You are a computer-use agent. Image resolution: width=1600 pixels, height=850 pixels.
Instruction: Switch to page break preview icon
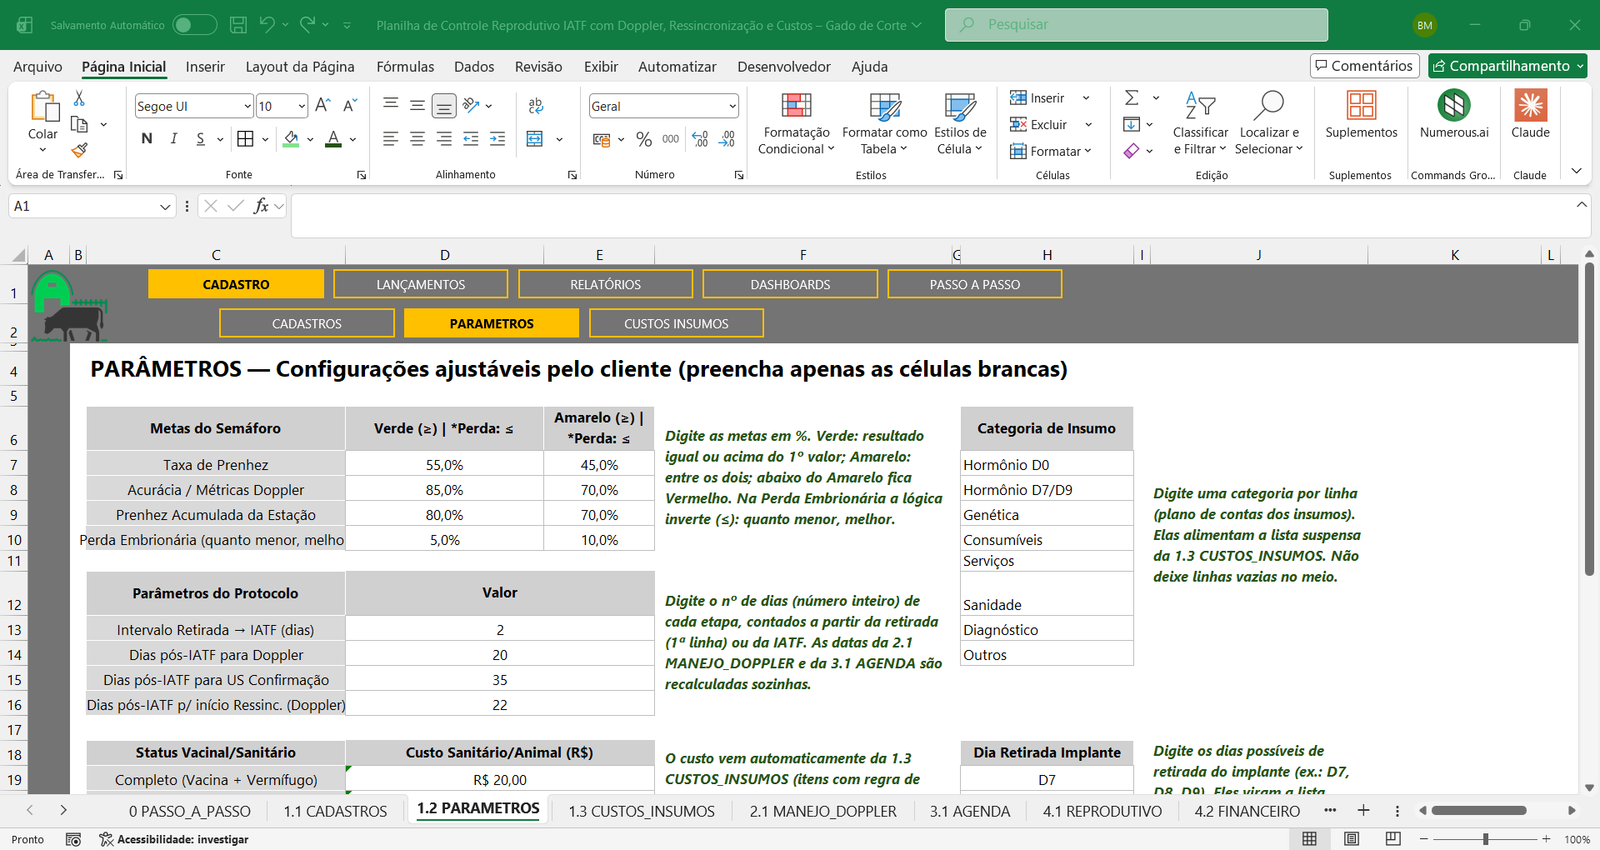click(x=1393, y=839)
